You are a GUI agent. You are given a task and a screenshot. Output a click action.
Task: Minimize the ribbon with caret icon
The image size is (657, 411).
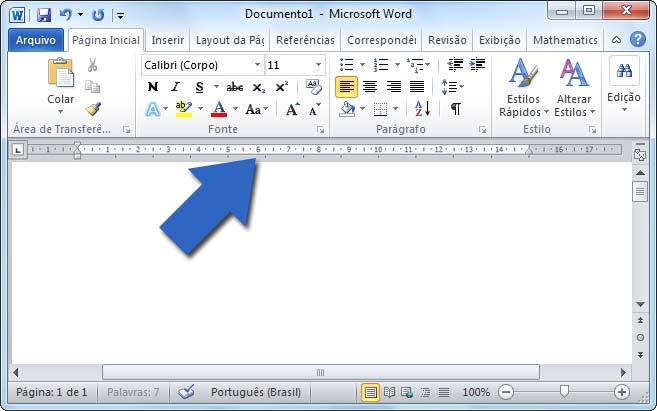click(x=616, y=40)
